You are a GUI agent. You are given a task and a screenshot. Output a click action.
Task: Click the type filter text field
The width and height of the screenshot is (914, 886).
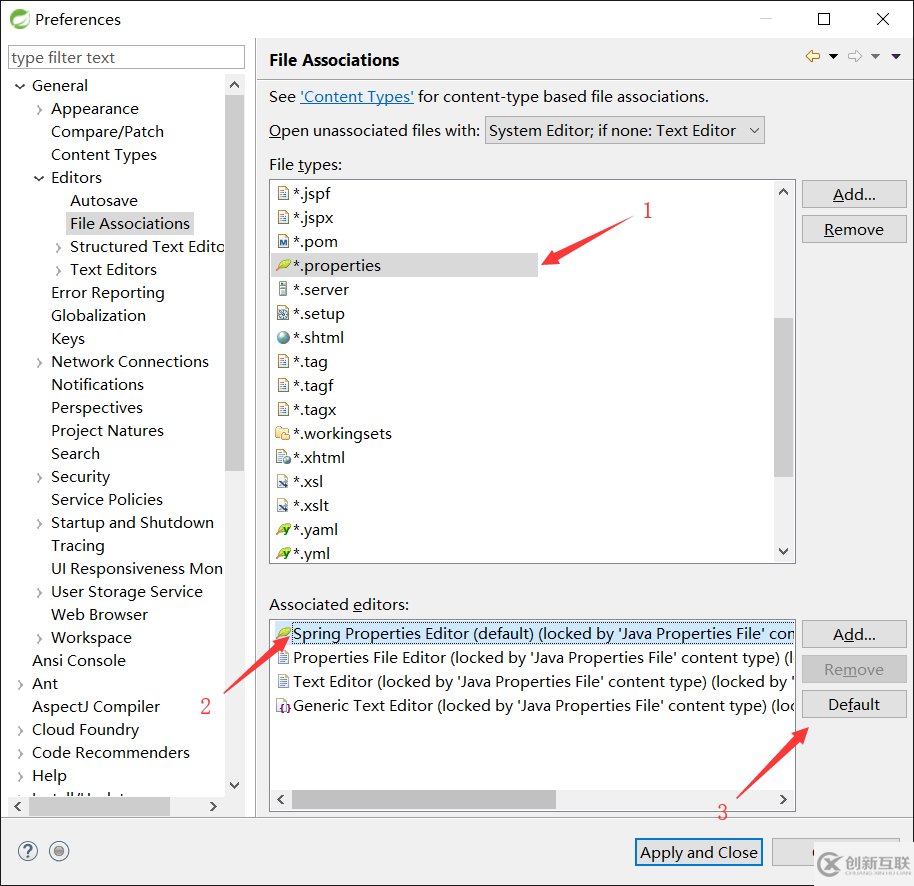(126, 57)
